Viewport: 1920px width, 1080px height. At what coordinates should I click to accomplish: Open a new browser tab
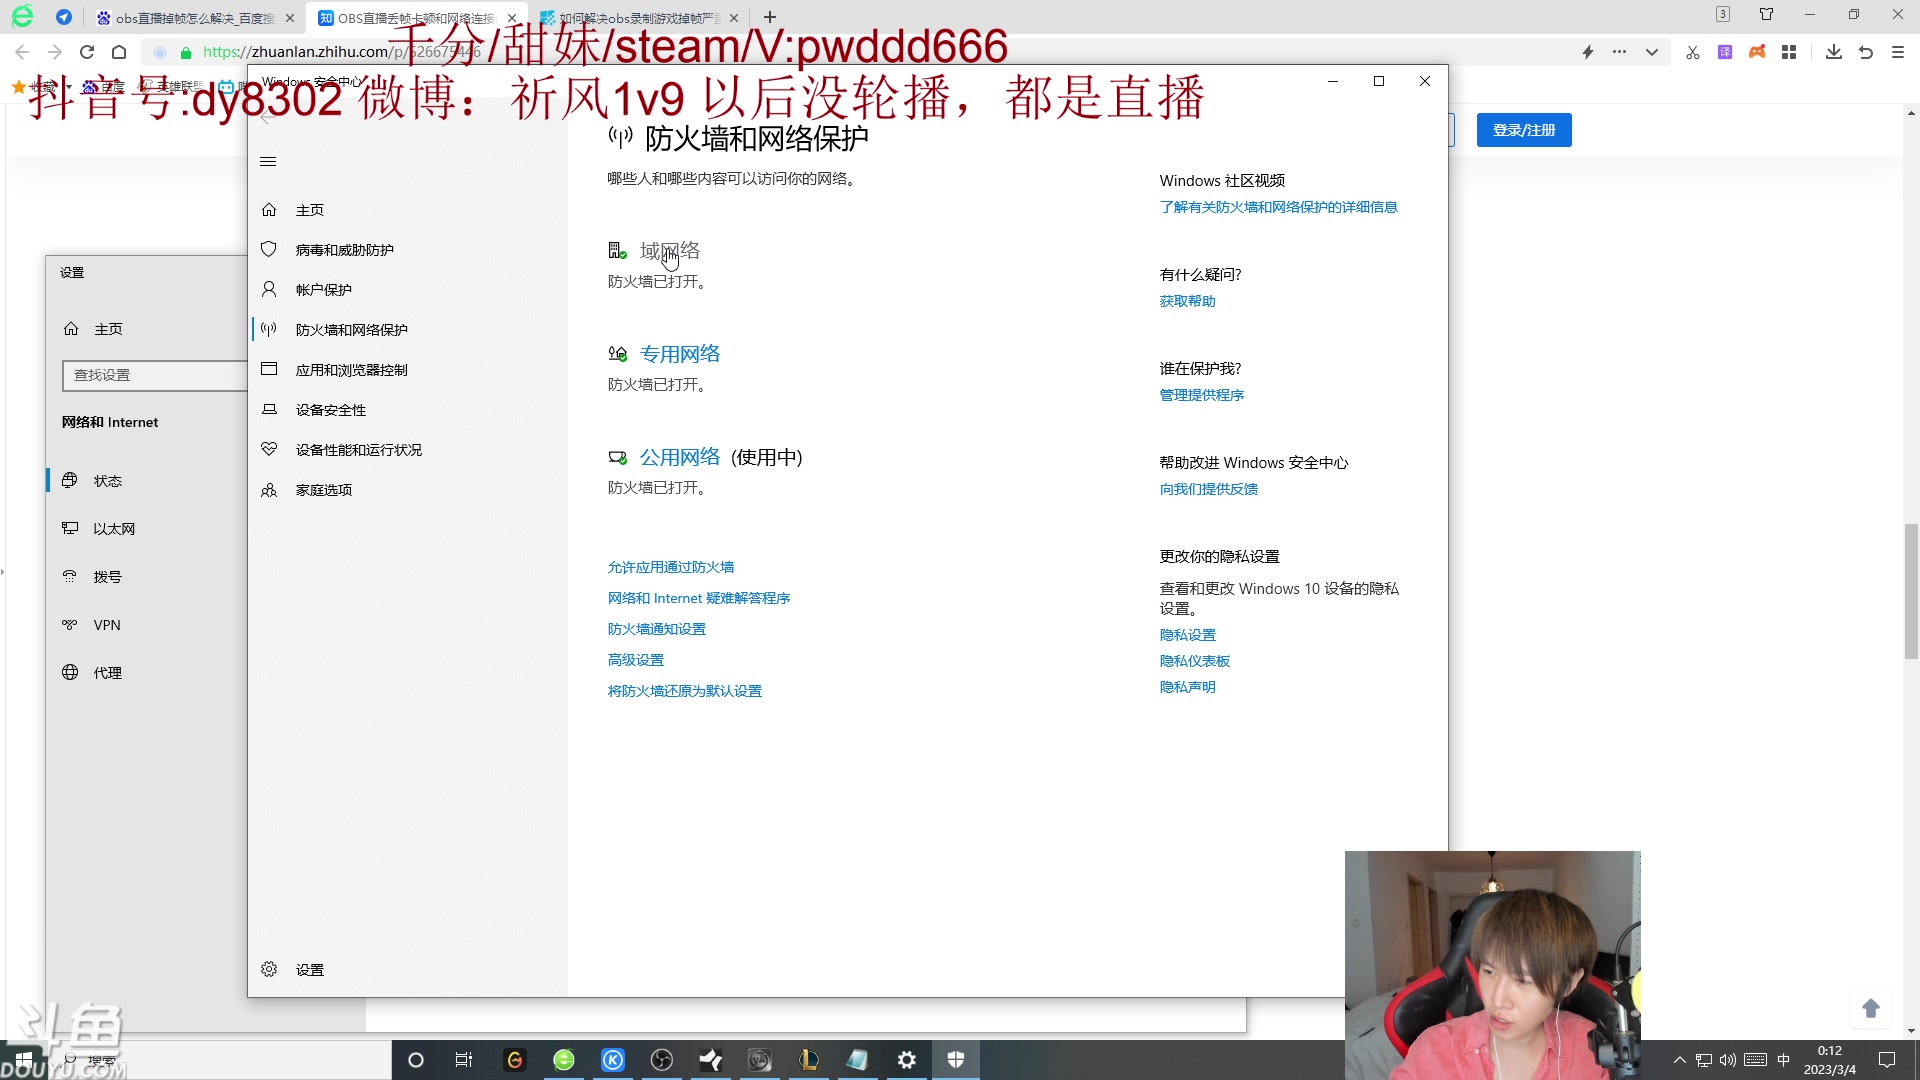[770, 17]
